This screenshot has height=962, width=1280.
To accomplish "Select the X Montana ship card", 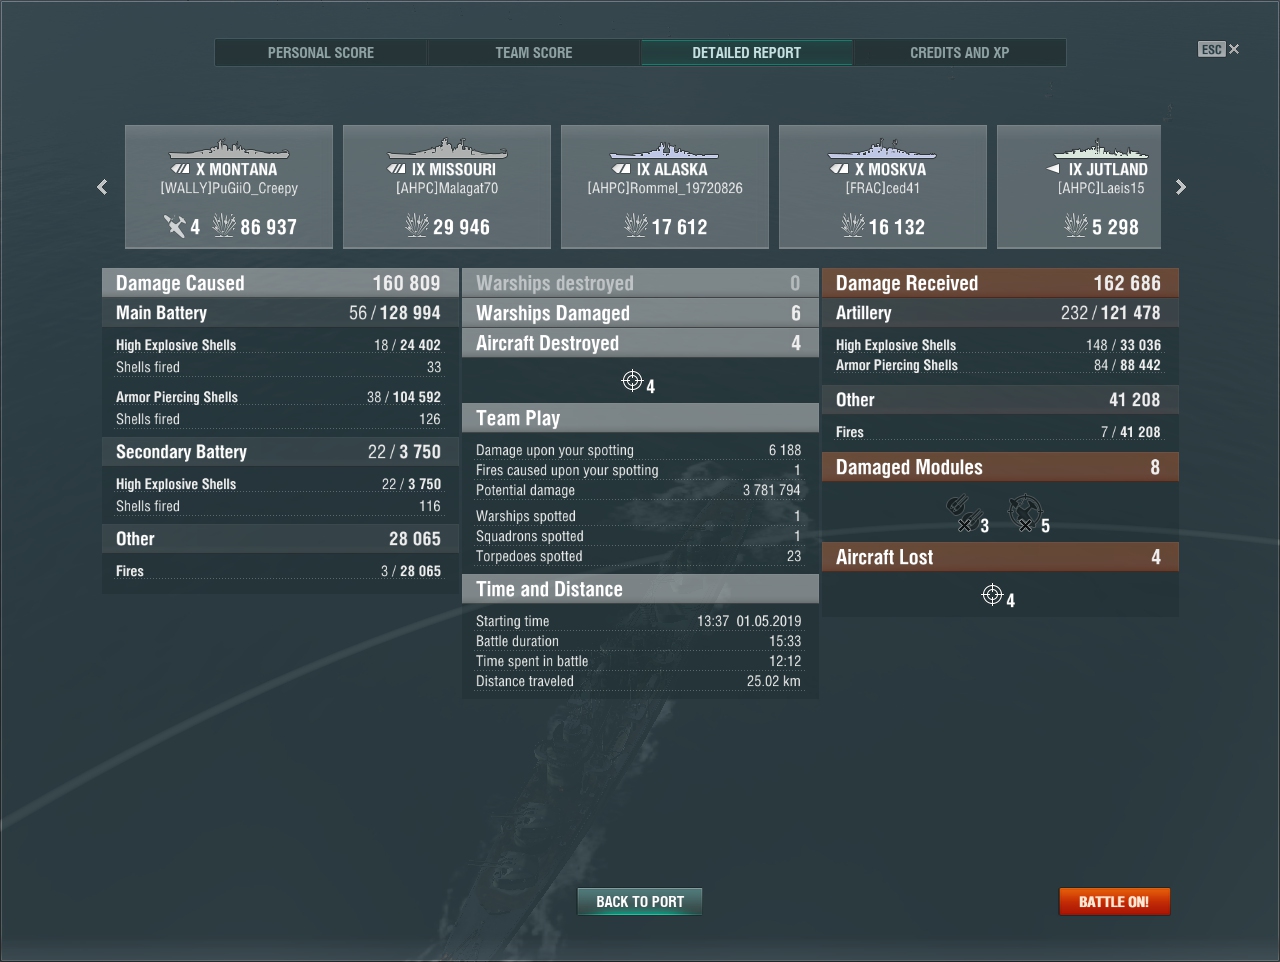I will [x=229, y=186].
